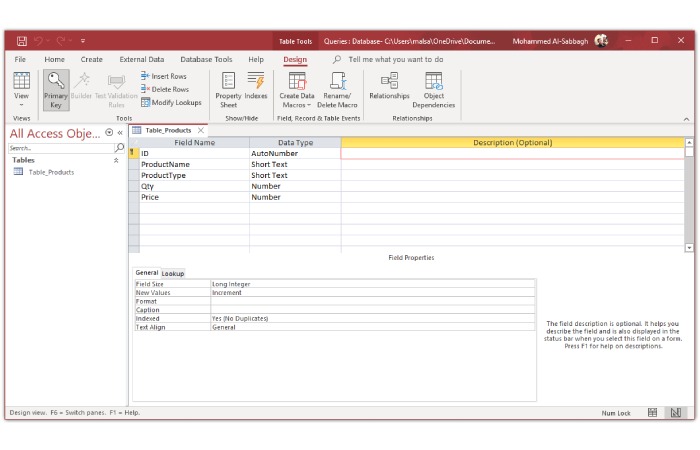Image resolution: width=700 pixels, height=450 pixels.
Task: Click the Format property box
Action: [x=373, y=301]
